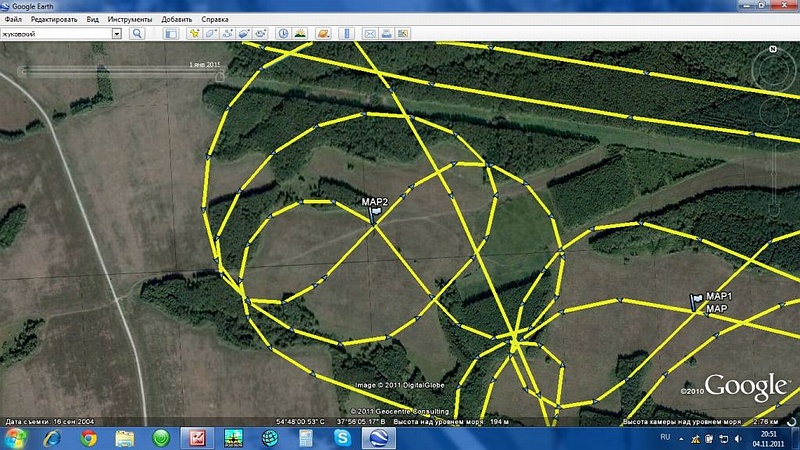
Task: Open Chrome from the Windows taskbar
Action: click(88, 438)
